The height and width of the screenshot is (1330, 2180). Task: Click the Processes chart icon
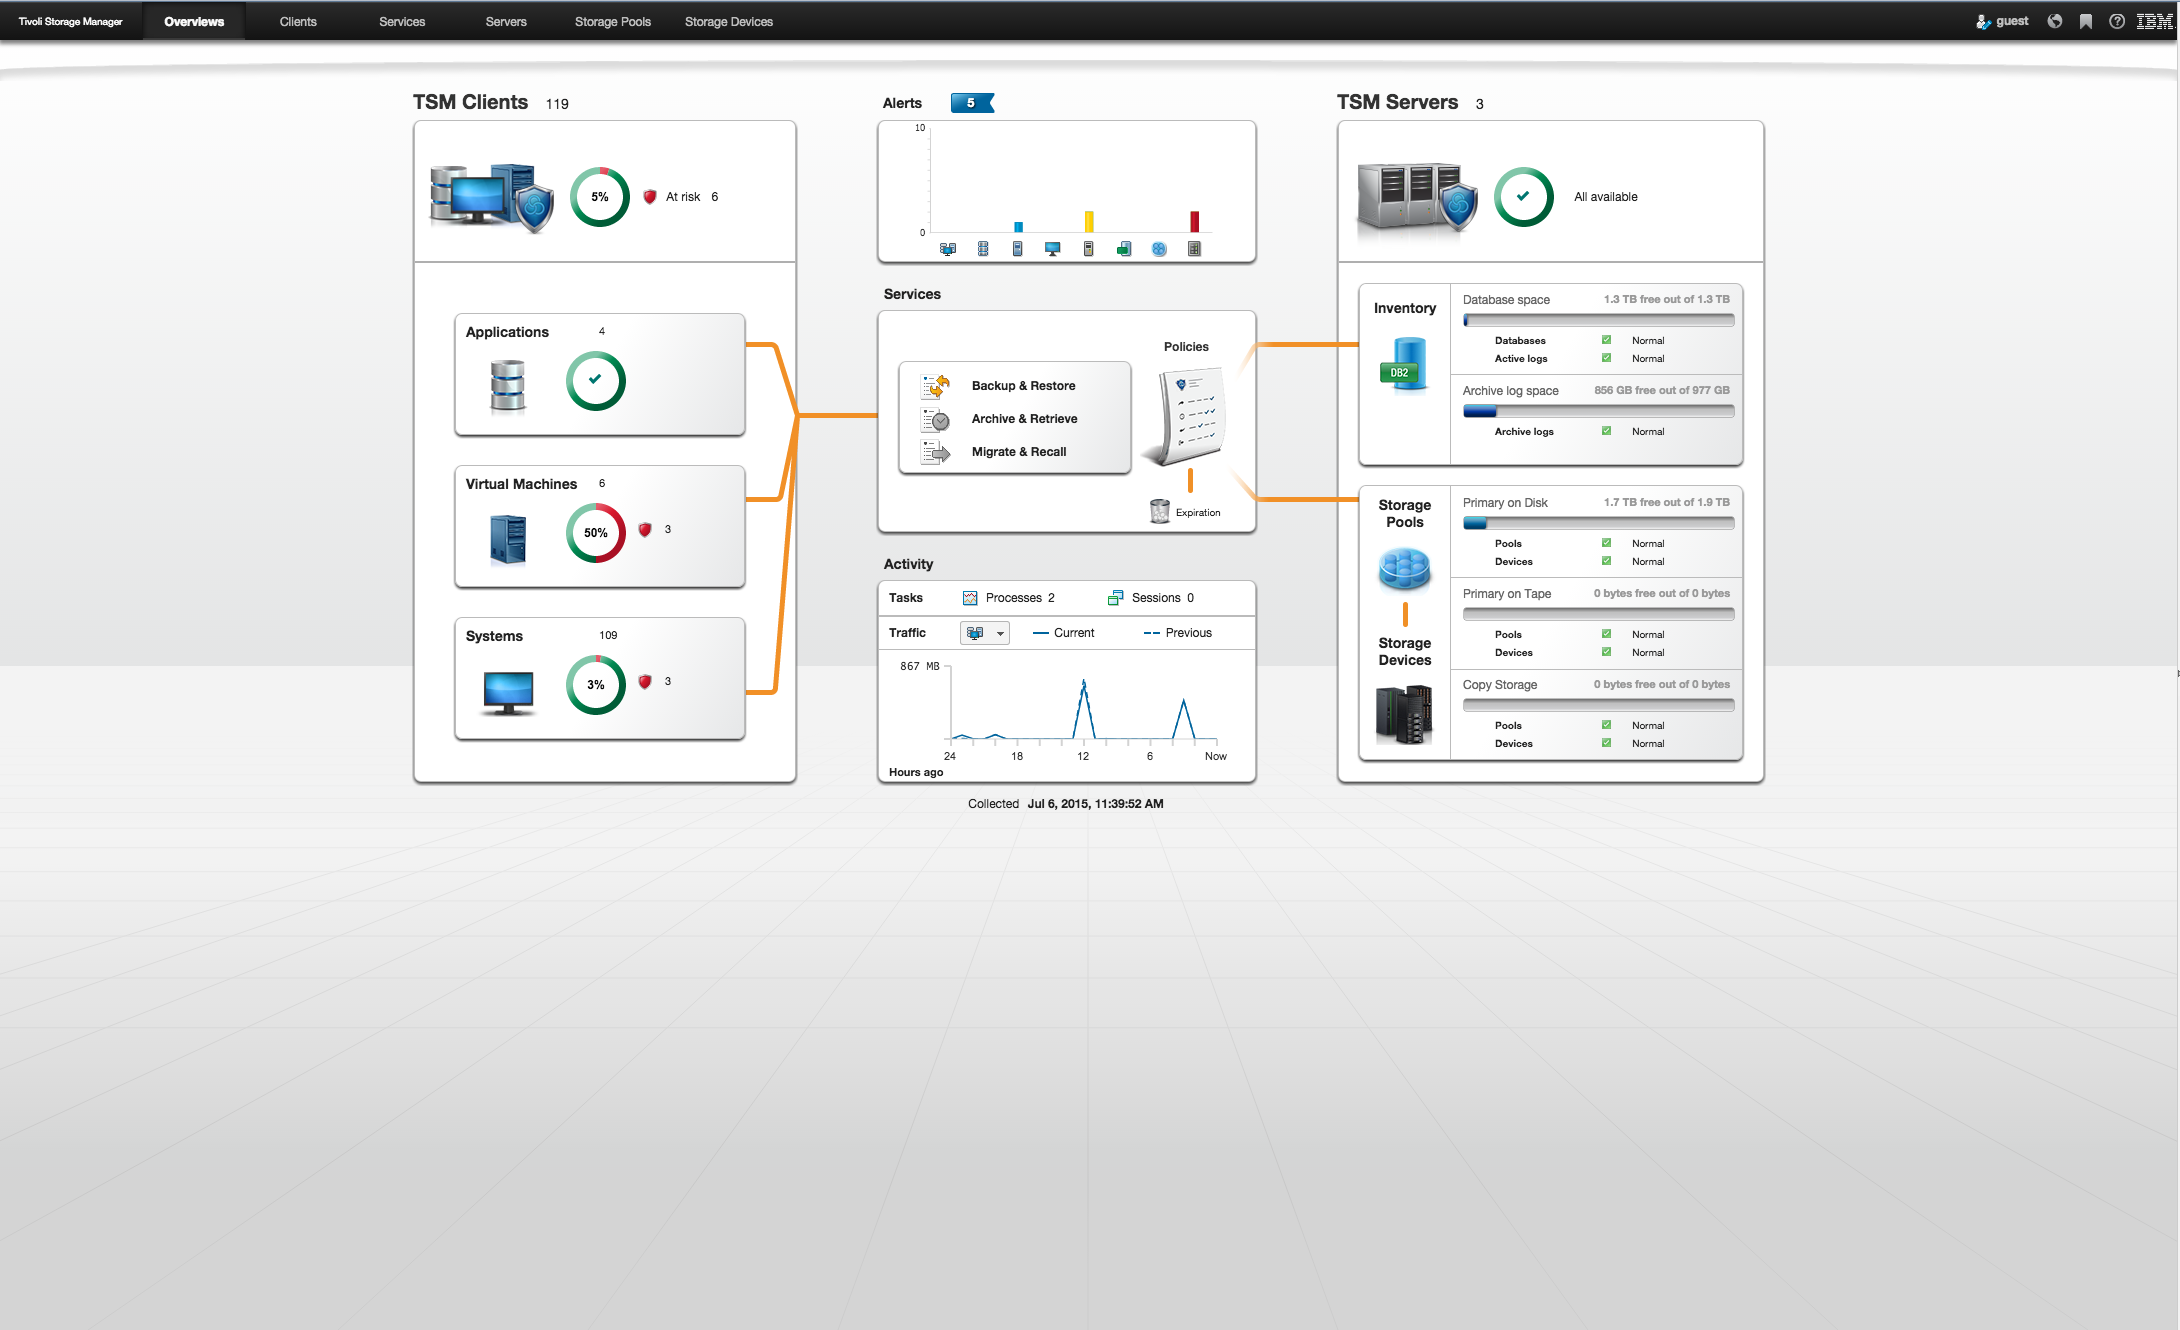pyautogui.click(x=970, y=598)
